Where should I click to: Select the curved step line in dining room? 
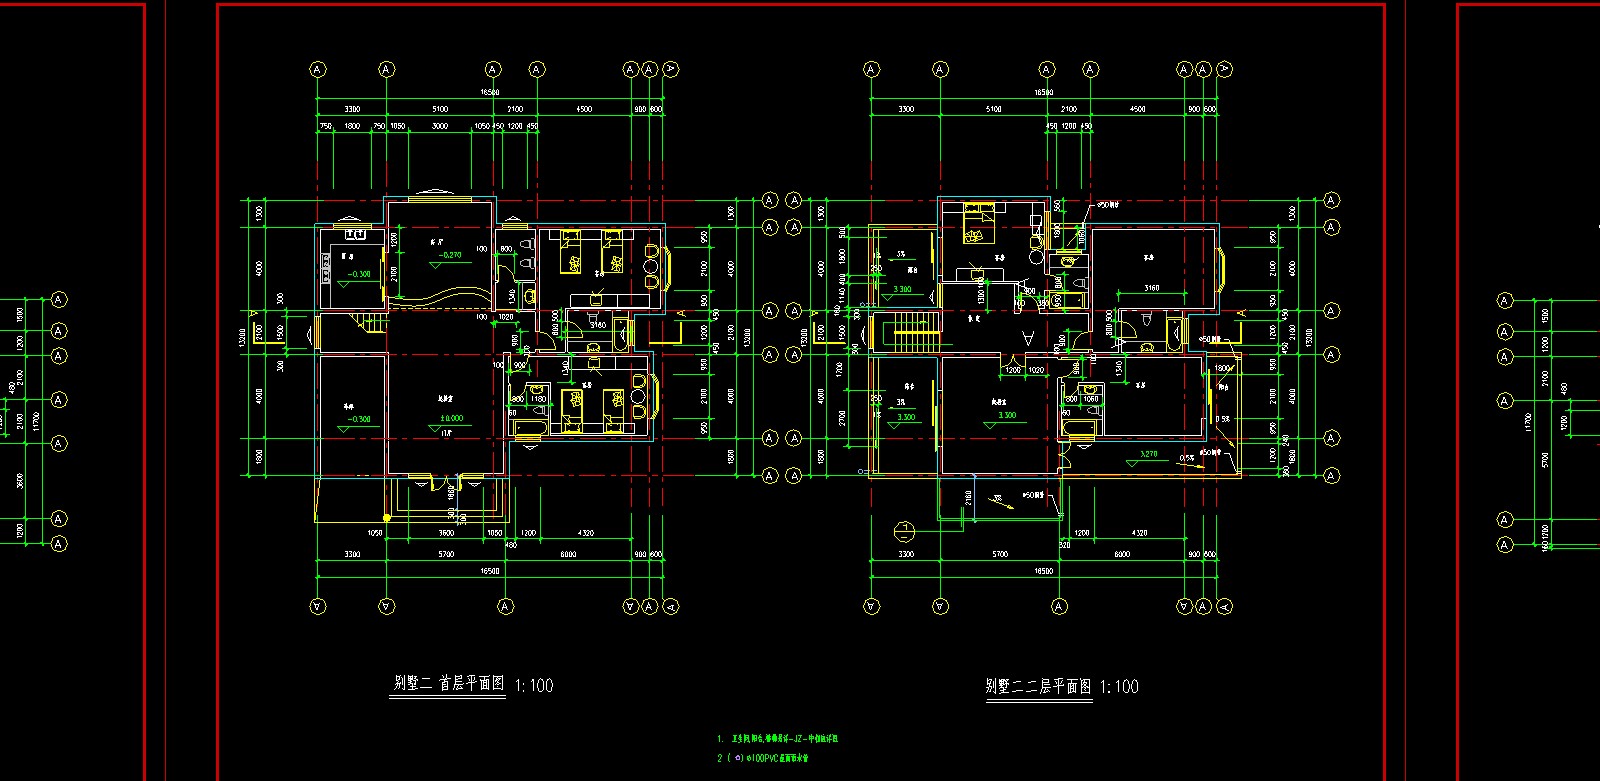pyautogui.click(x=439, y=297)
